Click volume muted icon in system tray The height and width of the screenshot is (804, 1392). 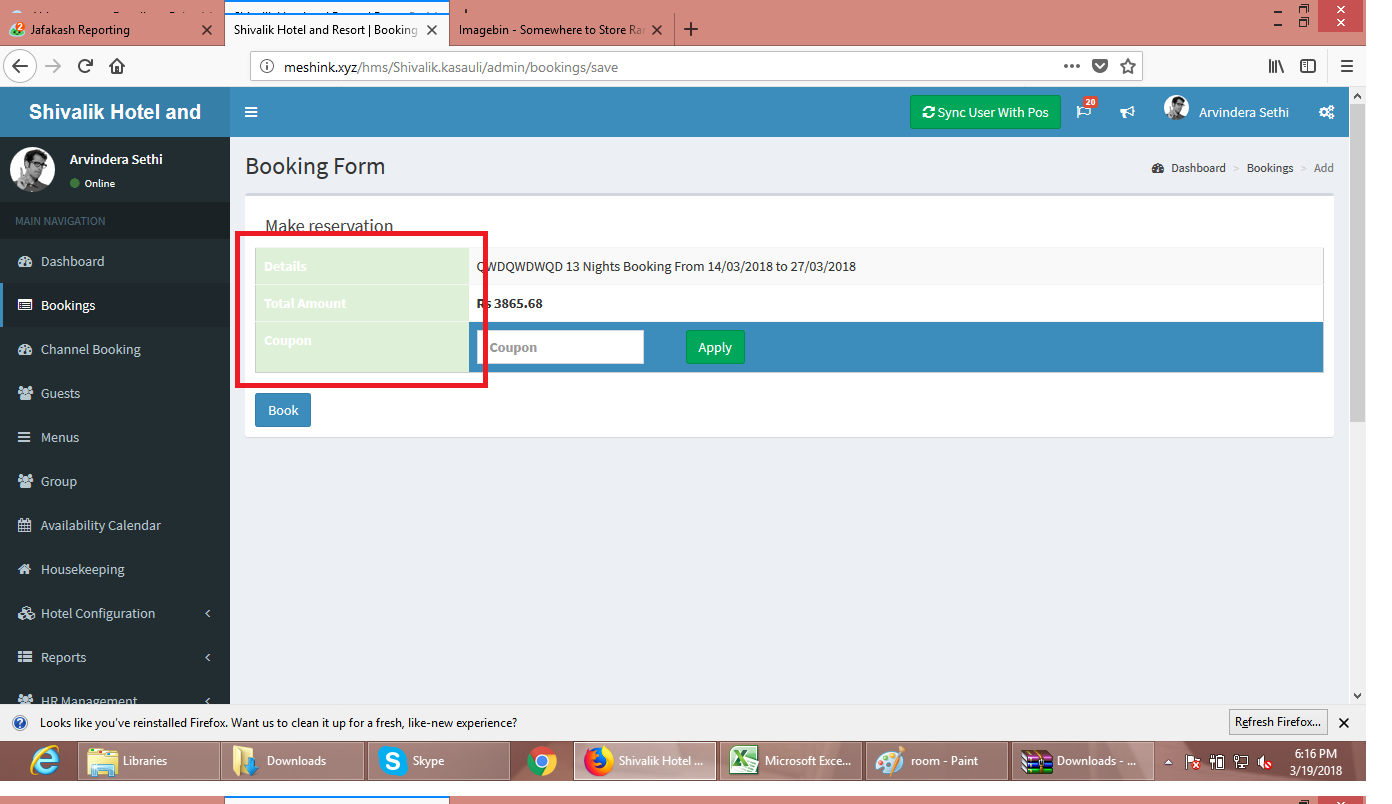(x=1264, y=762)
